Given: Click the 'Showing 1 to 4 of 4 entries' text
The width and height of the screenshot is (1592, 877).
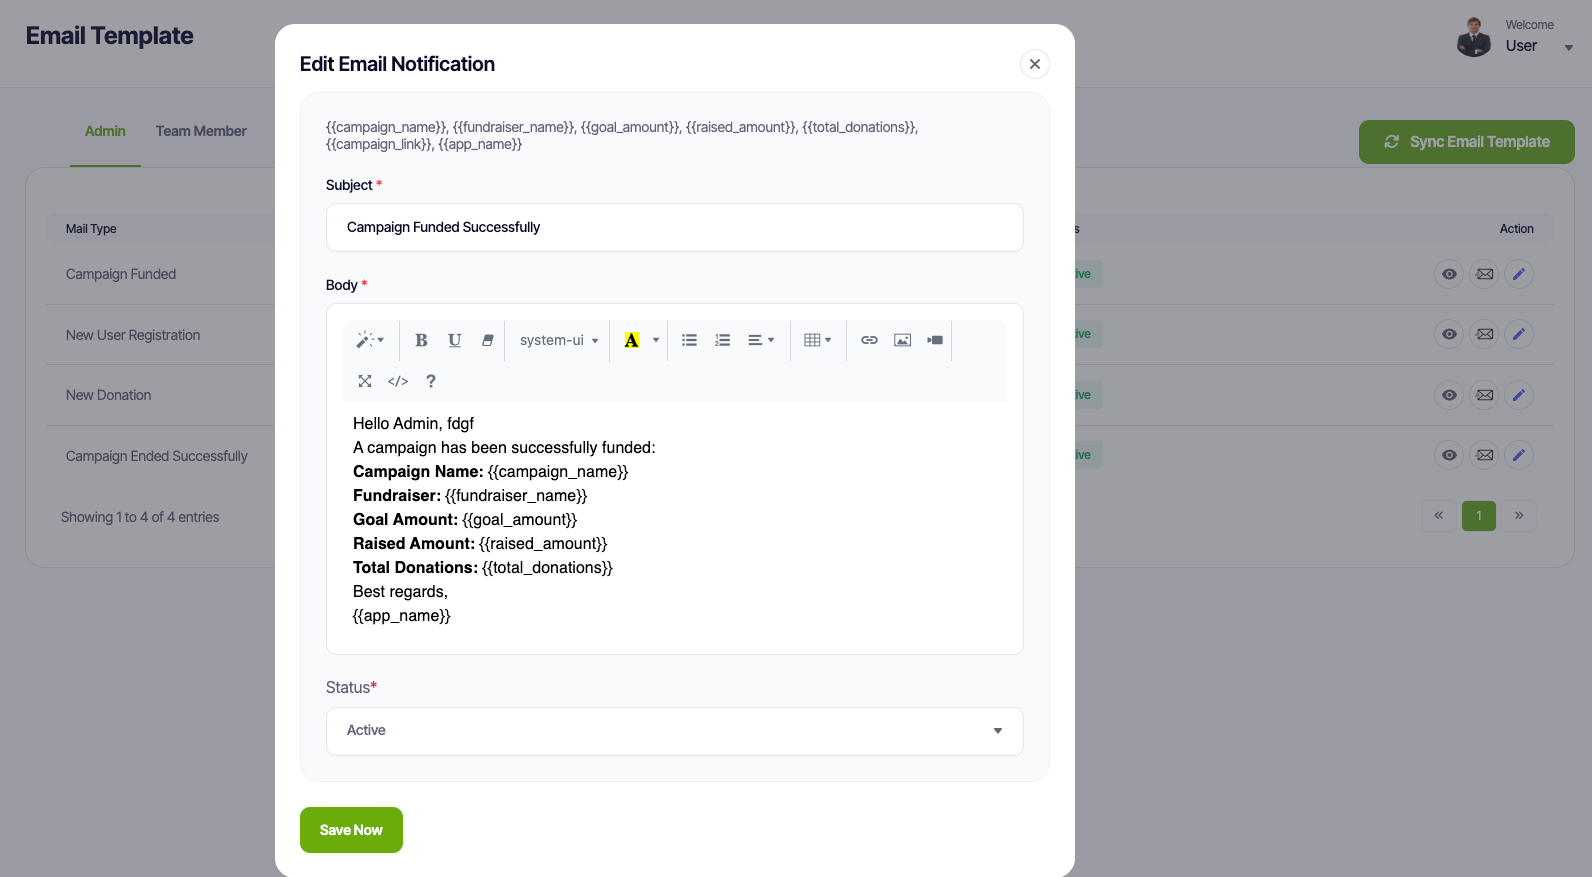Looking at the screenshot, I should point(140,517).
